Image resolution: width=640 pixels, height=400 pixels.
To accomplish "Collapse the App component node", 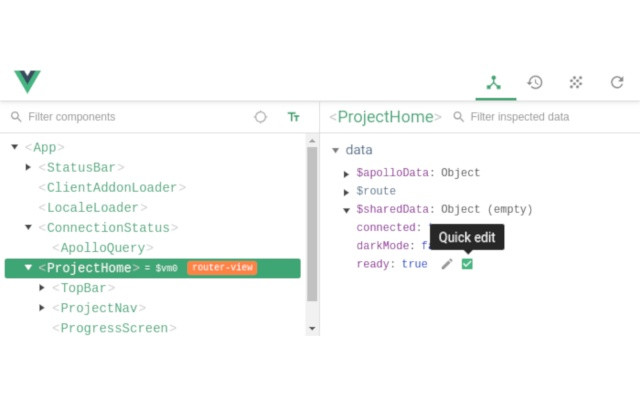I will click(15, 147).
